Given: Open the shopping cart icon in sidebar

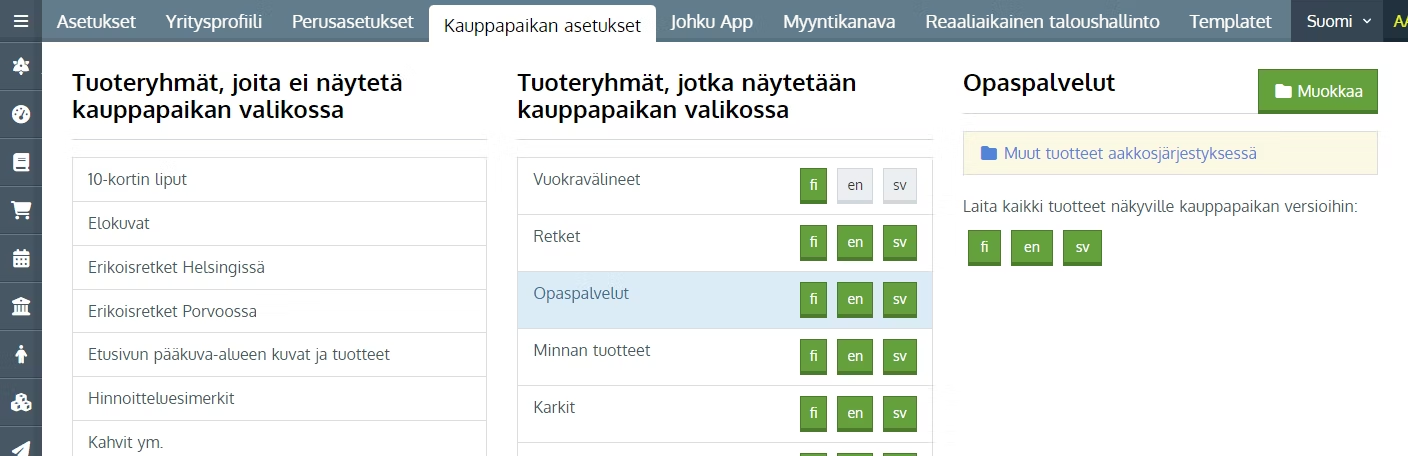Looking at the screenshot, I should coord(20,210).
